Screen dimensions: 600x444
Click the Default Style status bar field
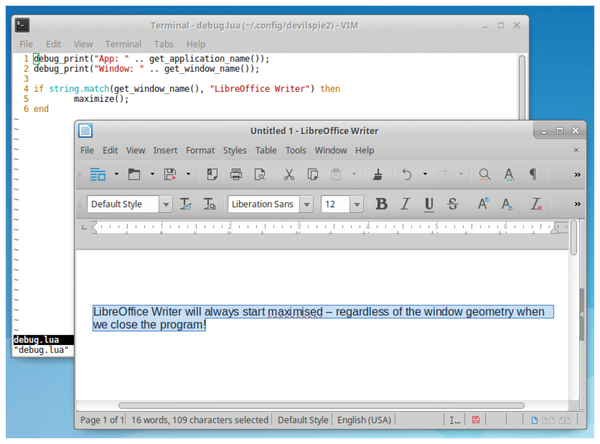pos(303,420)
